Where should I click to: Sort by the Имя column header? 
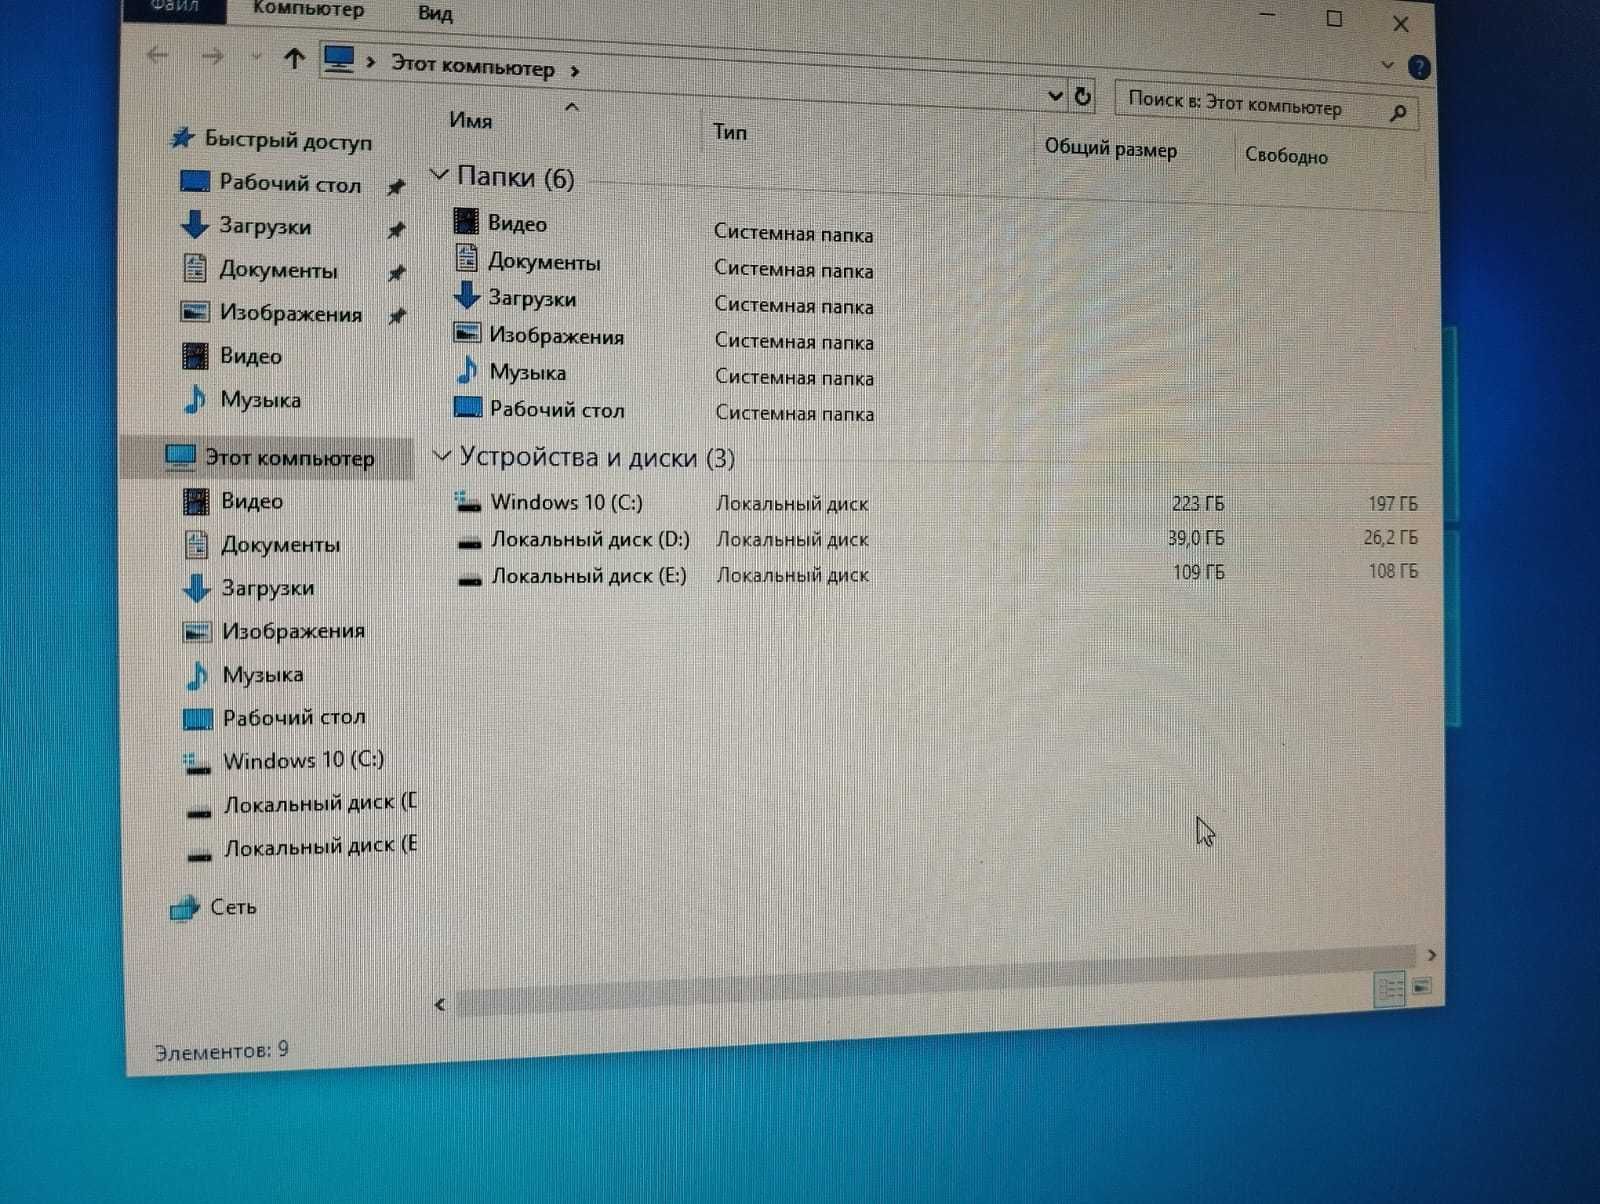click(x=470, y=121)
